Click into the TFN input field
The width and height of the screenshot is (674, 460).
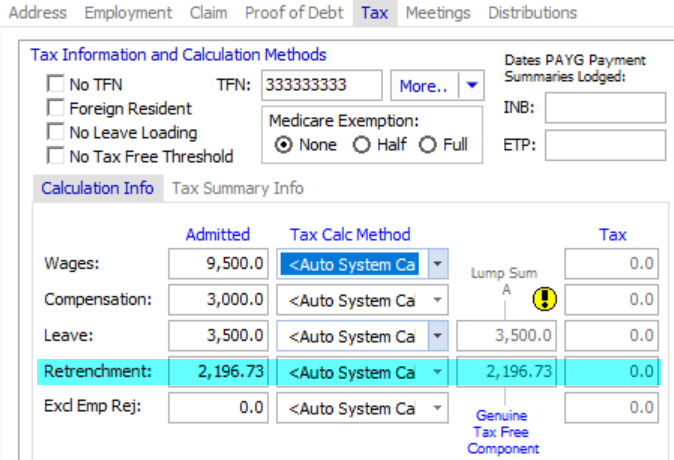(321, 86)
